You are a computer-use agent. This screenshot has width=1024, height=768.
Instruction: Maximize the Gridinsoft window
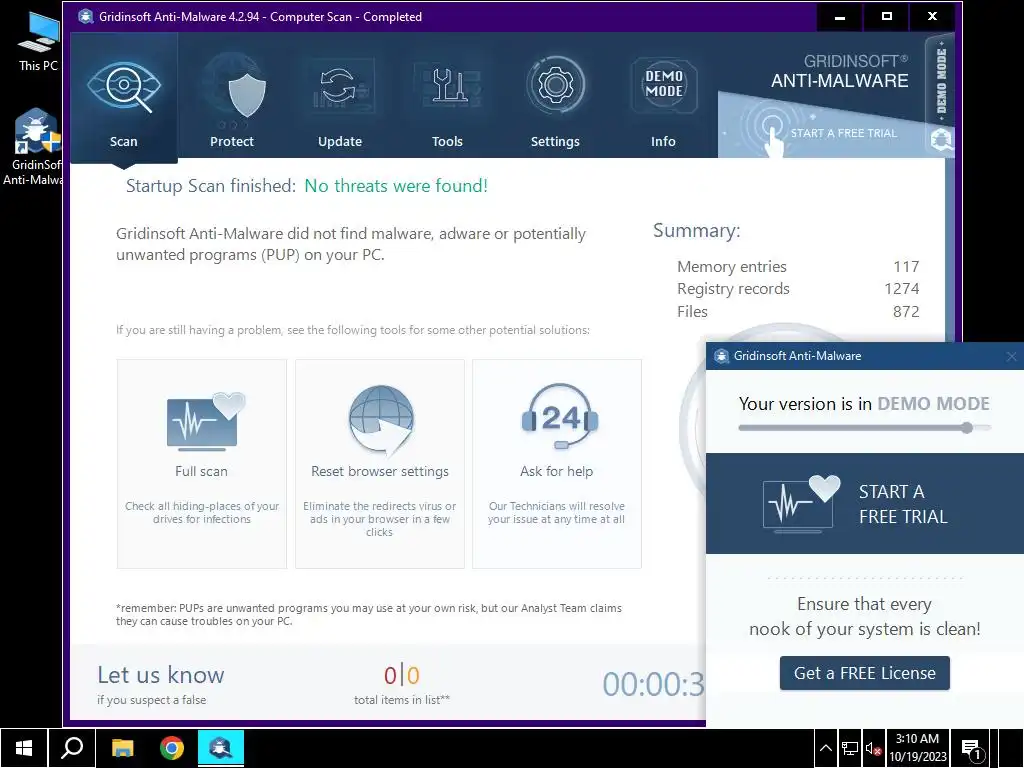(x=887, y=17)
